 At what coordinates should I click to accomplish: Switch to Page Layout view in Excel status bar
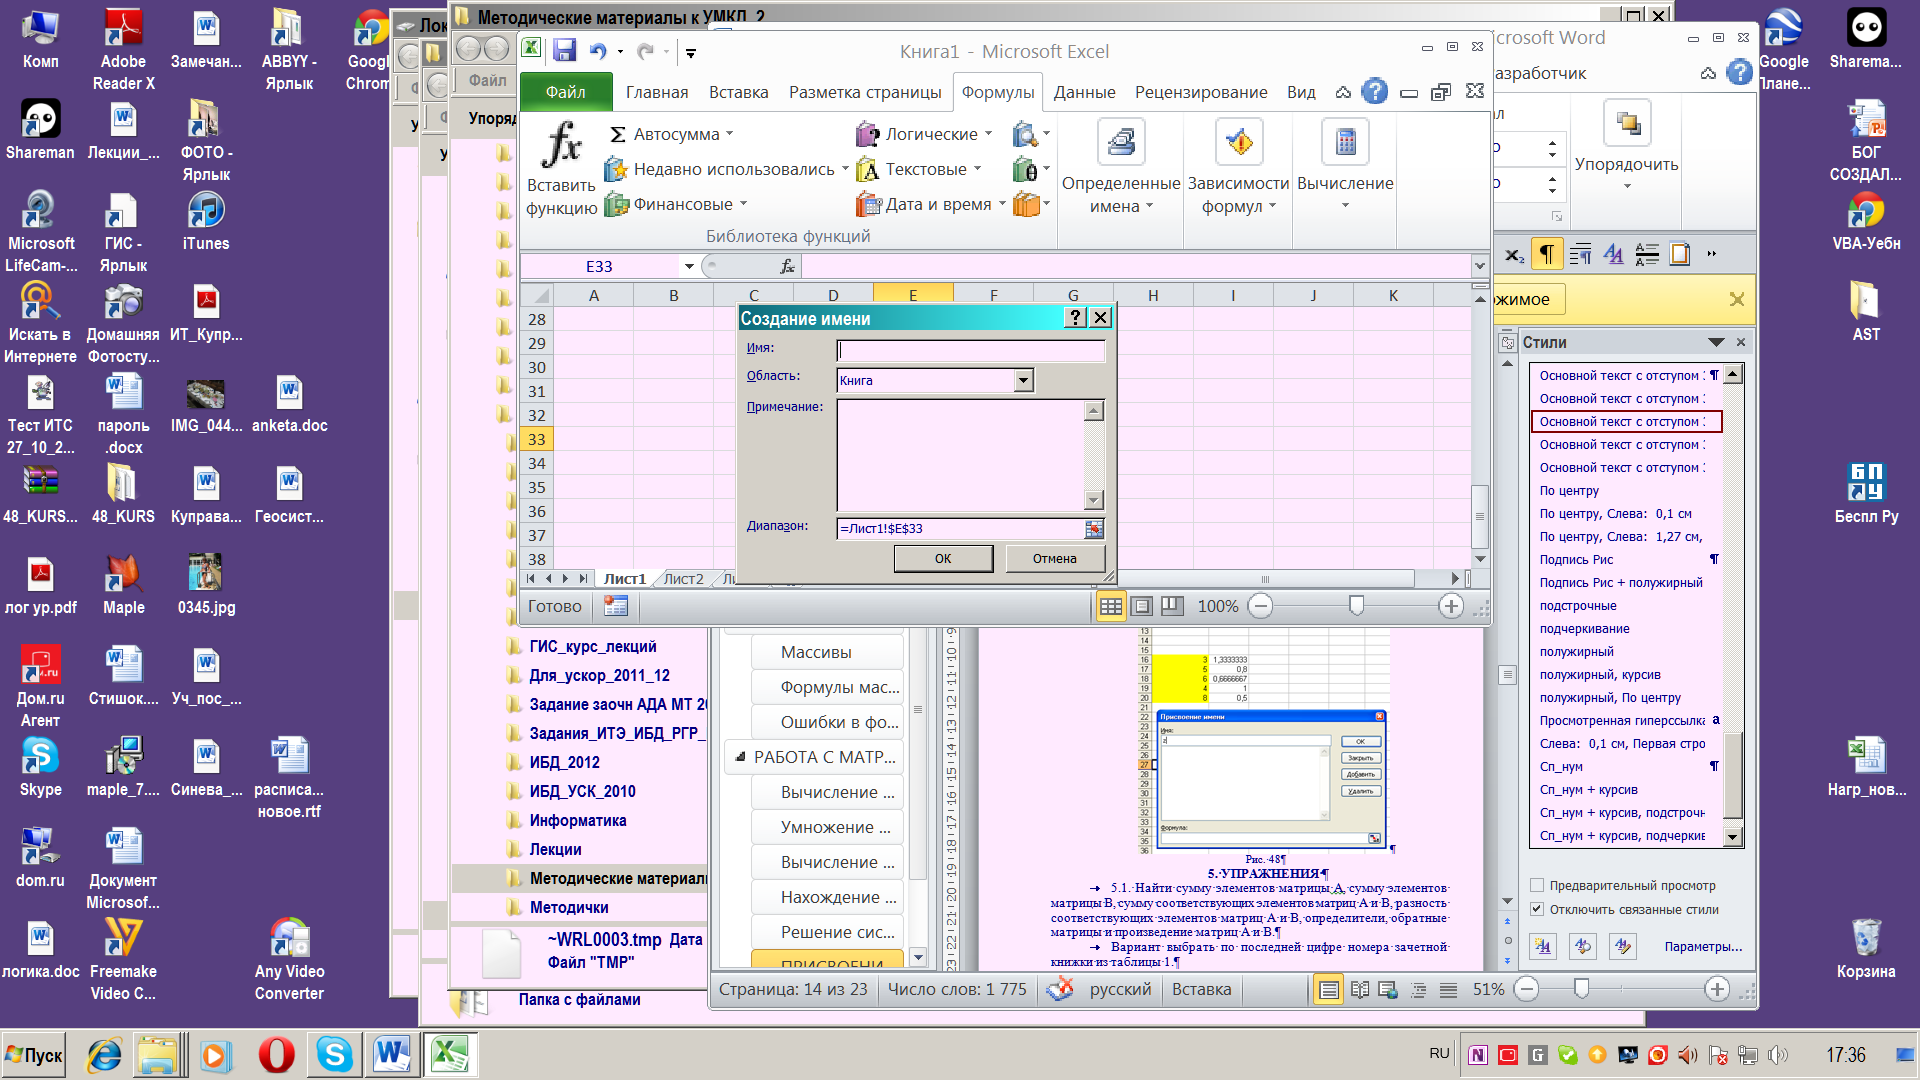(x=1142, y=606)
